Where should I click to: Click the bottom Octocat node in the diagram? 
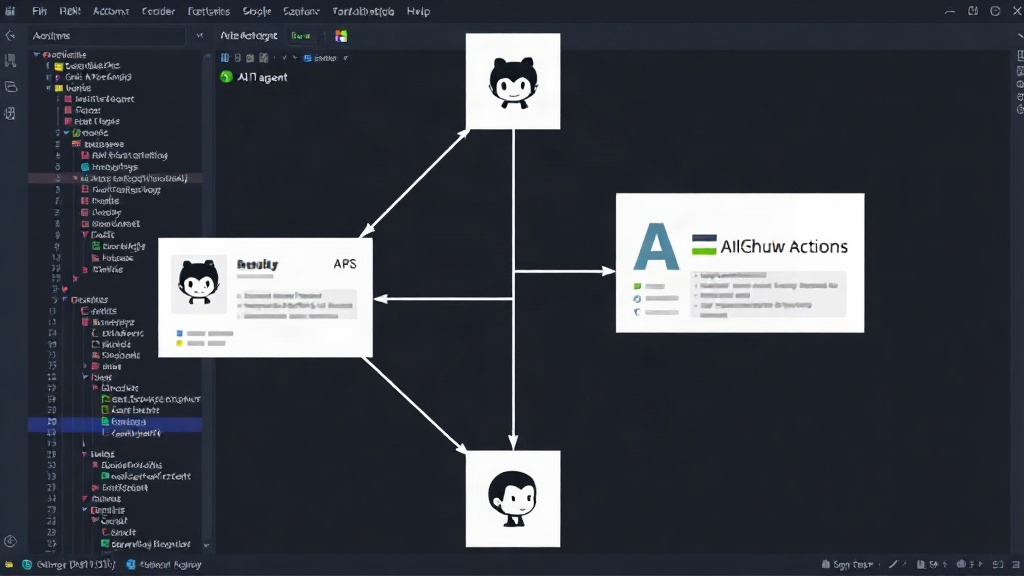point(513,499)
